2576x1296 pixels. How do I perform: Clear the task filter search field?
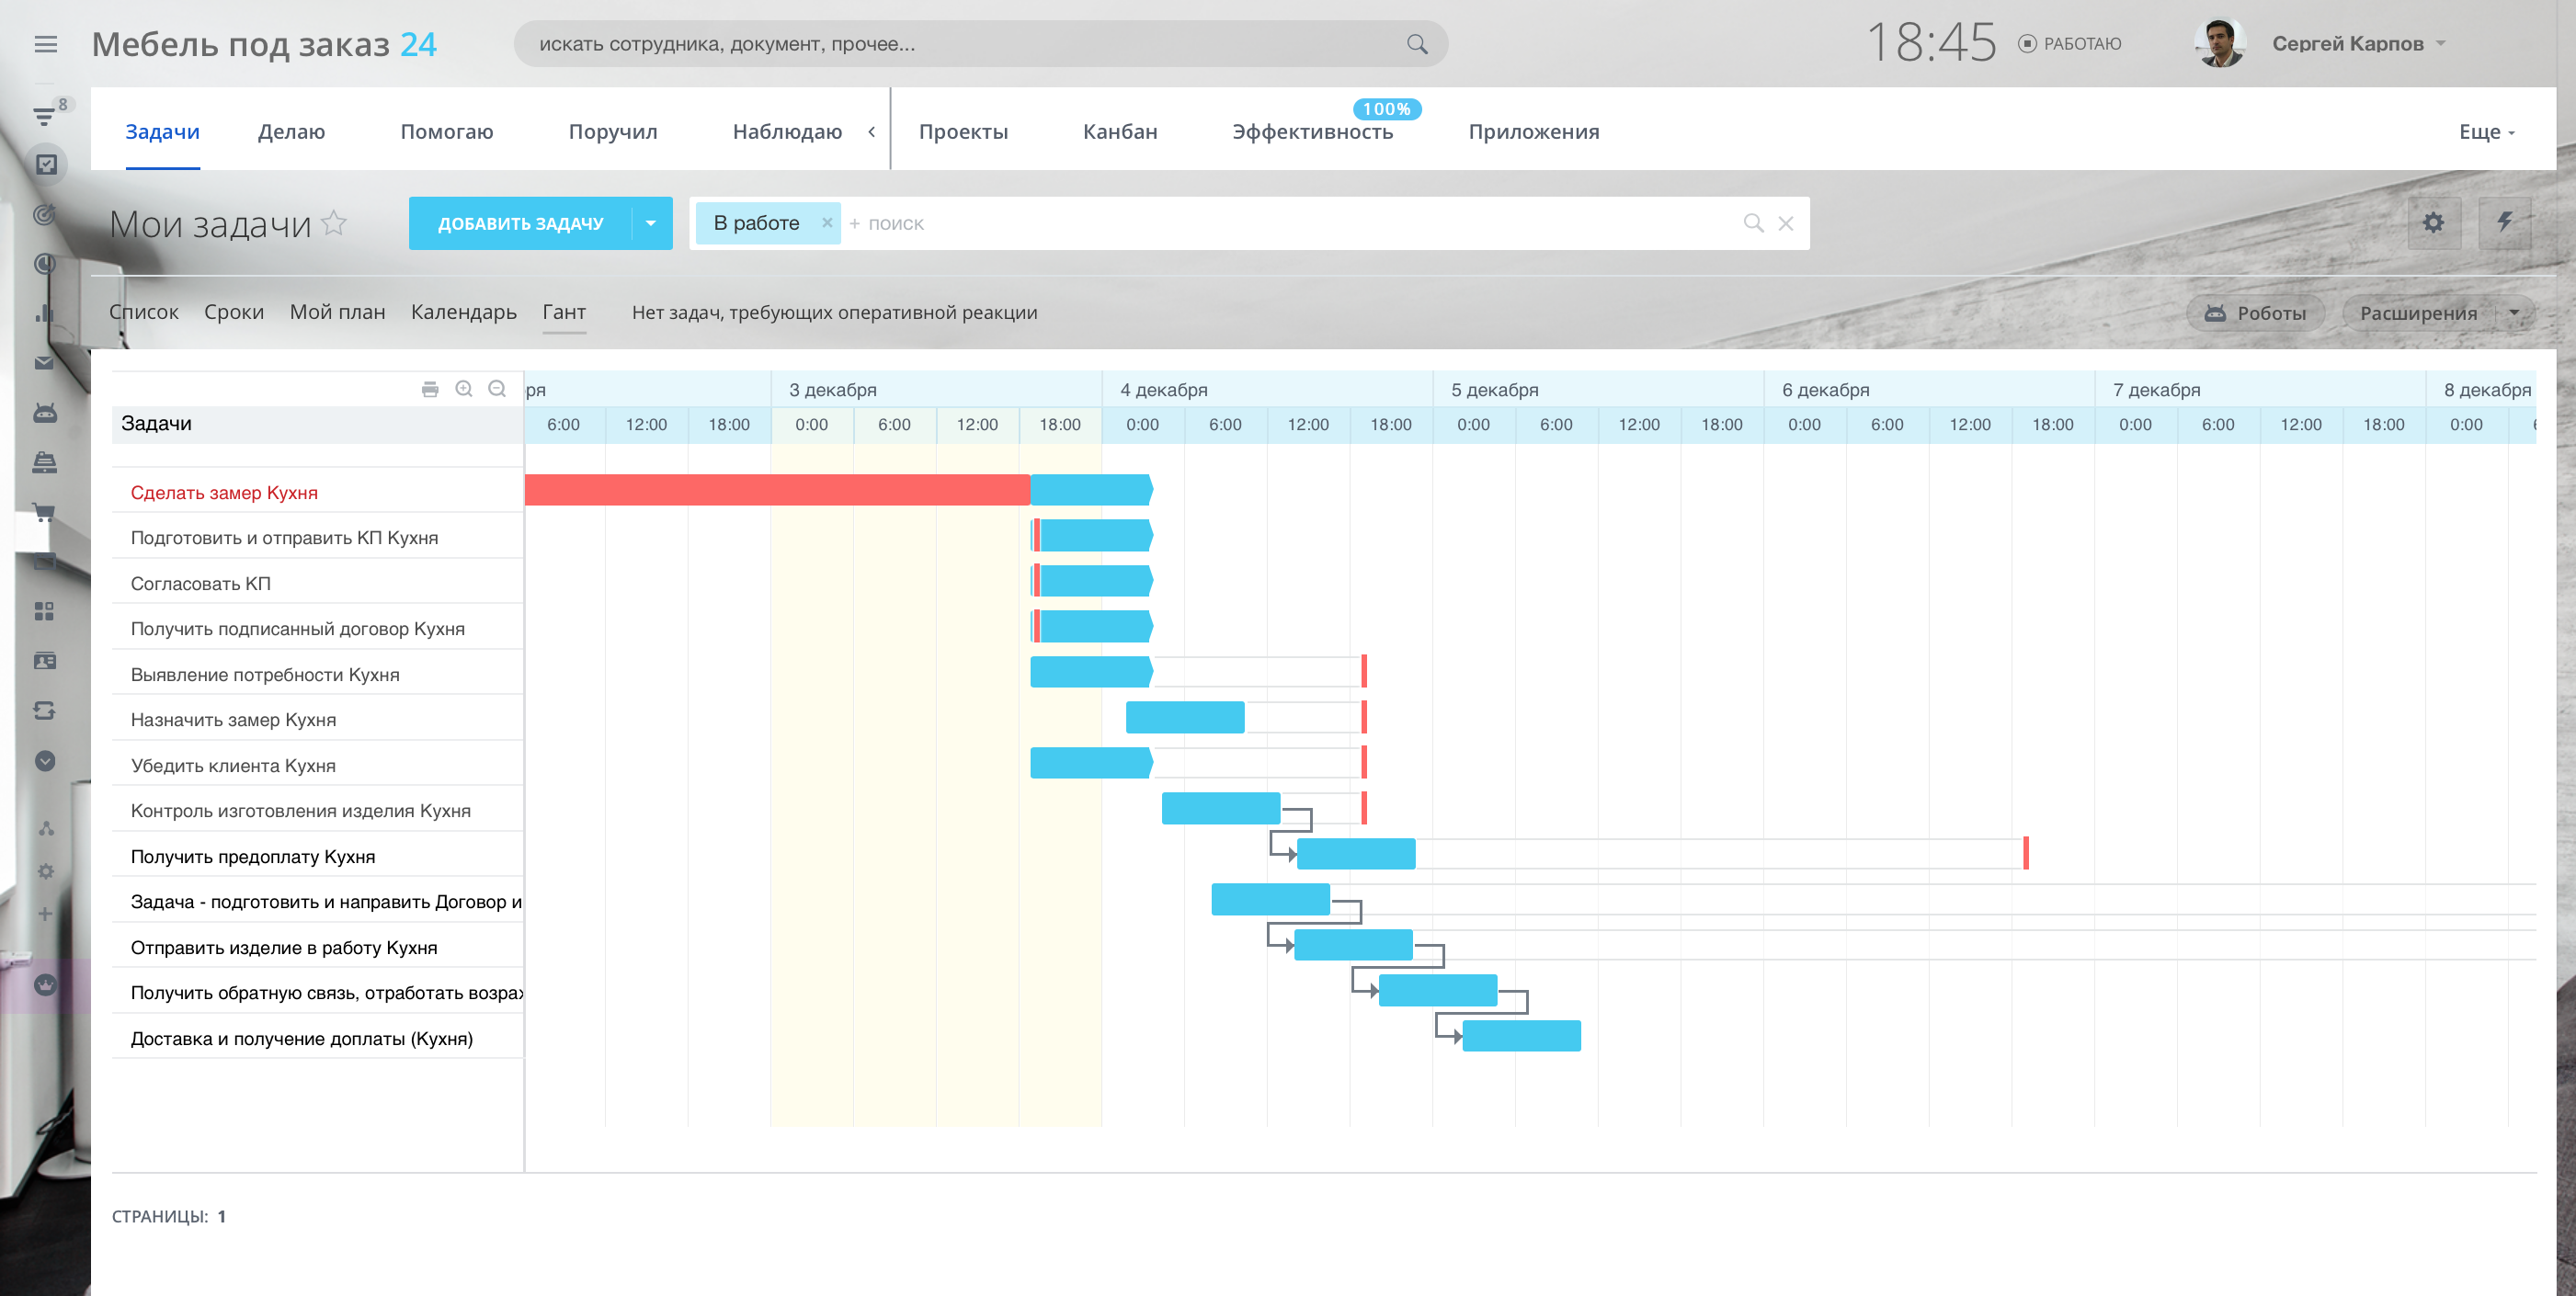coord(1786,223)
